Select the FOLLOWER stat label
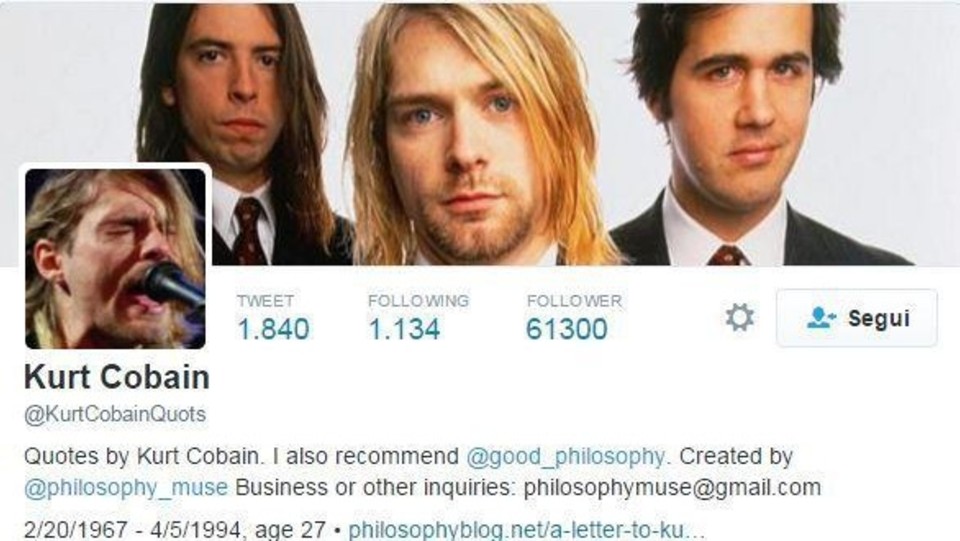Screen dimensions: 960x541 click(574, 301)
